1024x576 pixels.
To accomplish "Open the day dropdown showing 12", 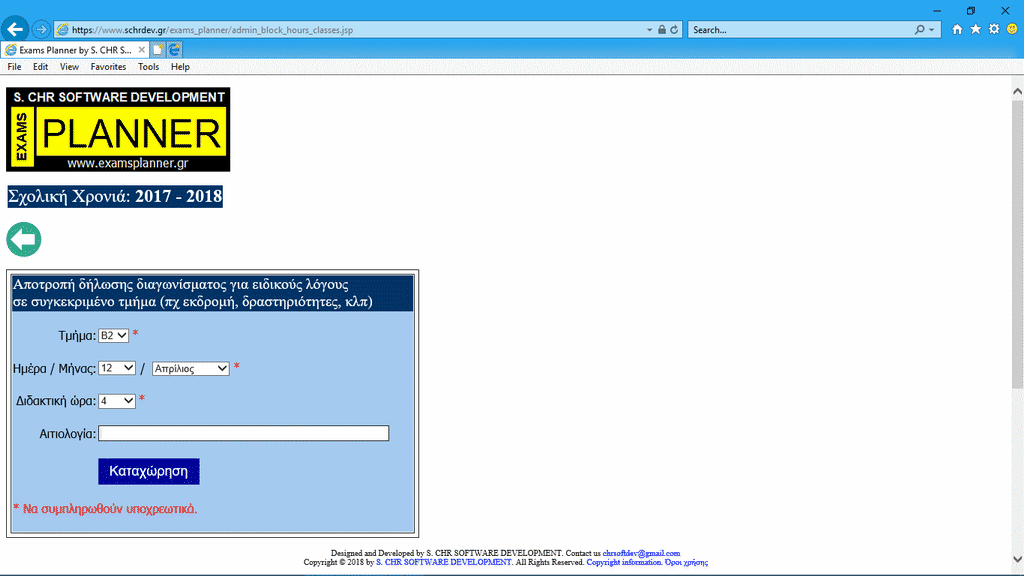I will pos(117,368).
